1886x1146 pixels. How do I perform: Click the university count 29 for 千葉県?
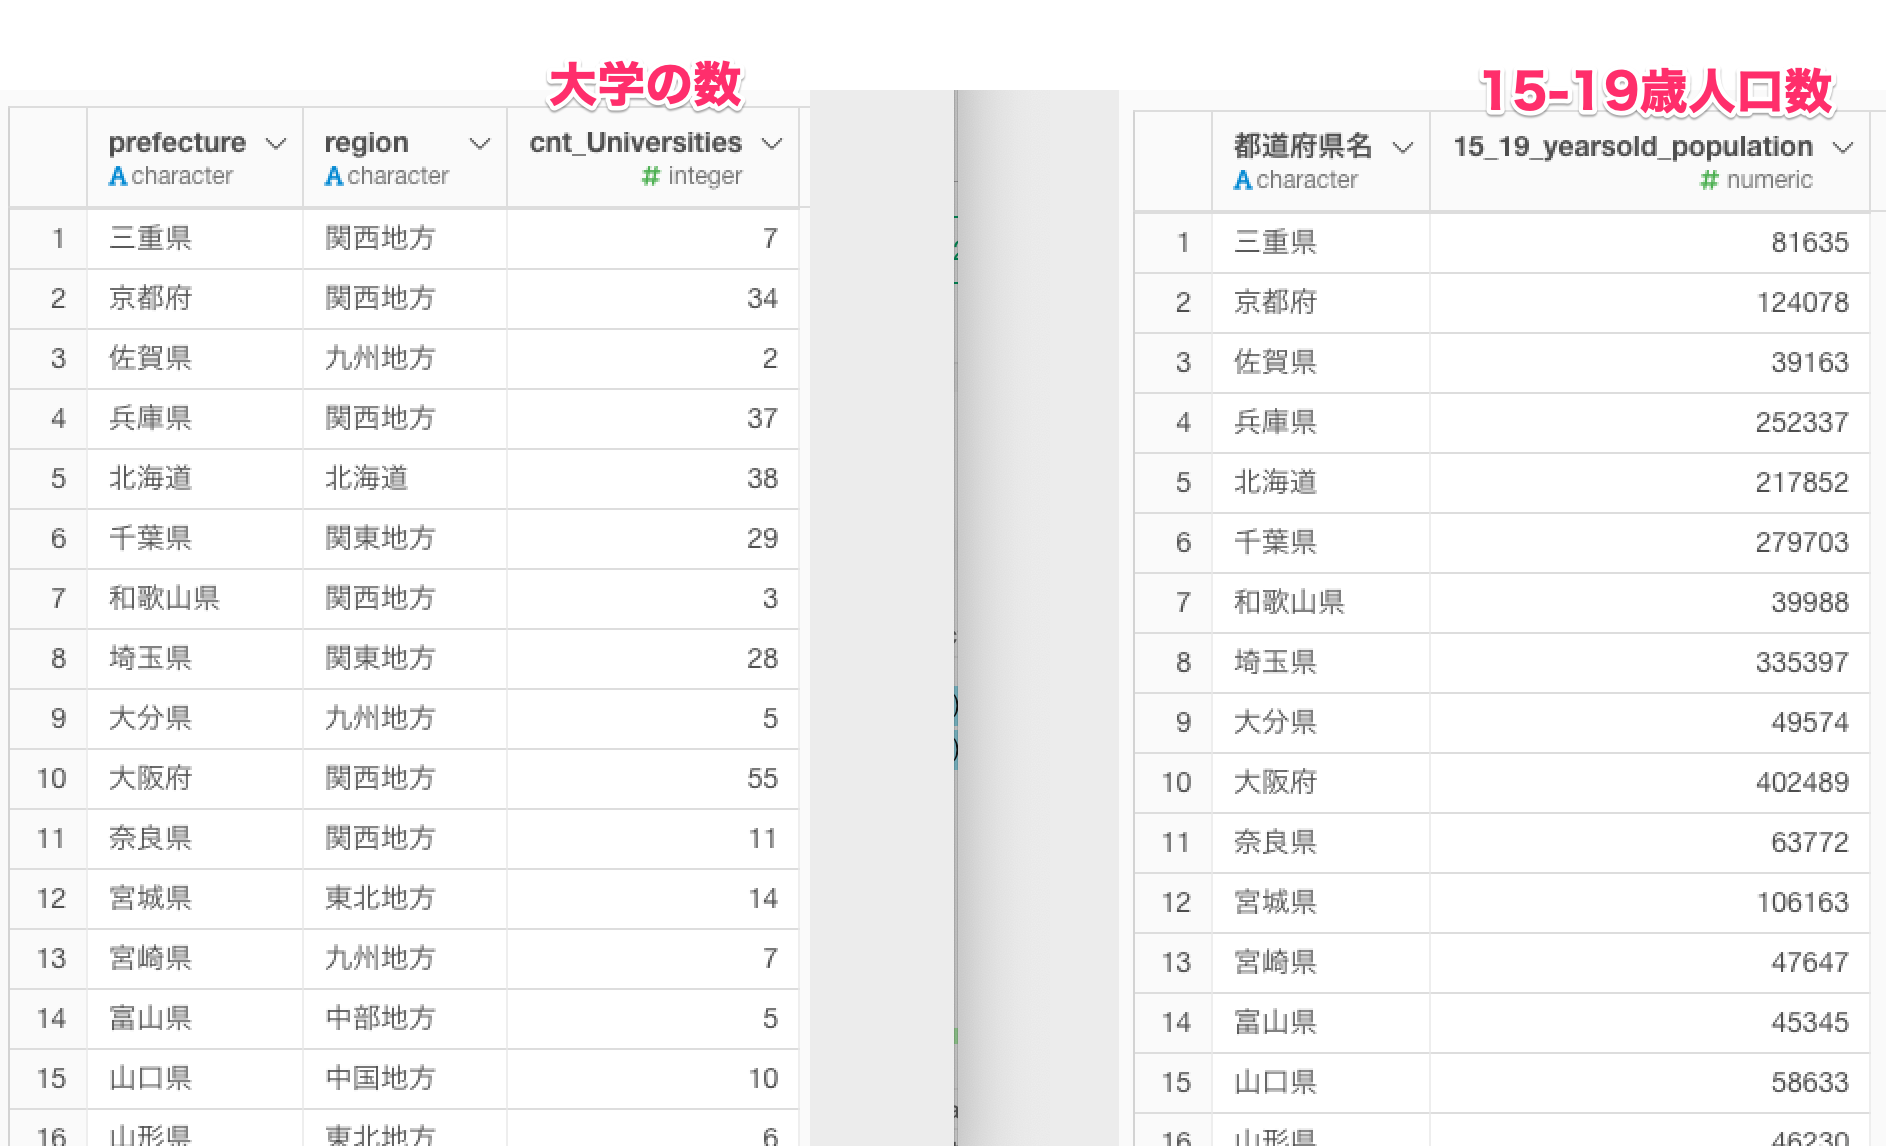(x=653, y=539)
